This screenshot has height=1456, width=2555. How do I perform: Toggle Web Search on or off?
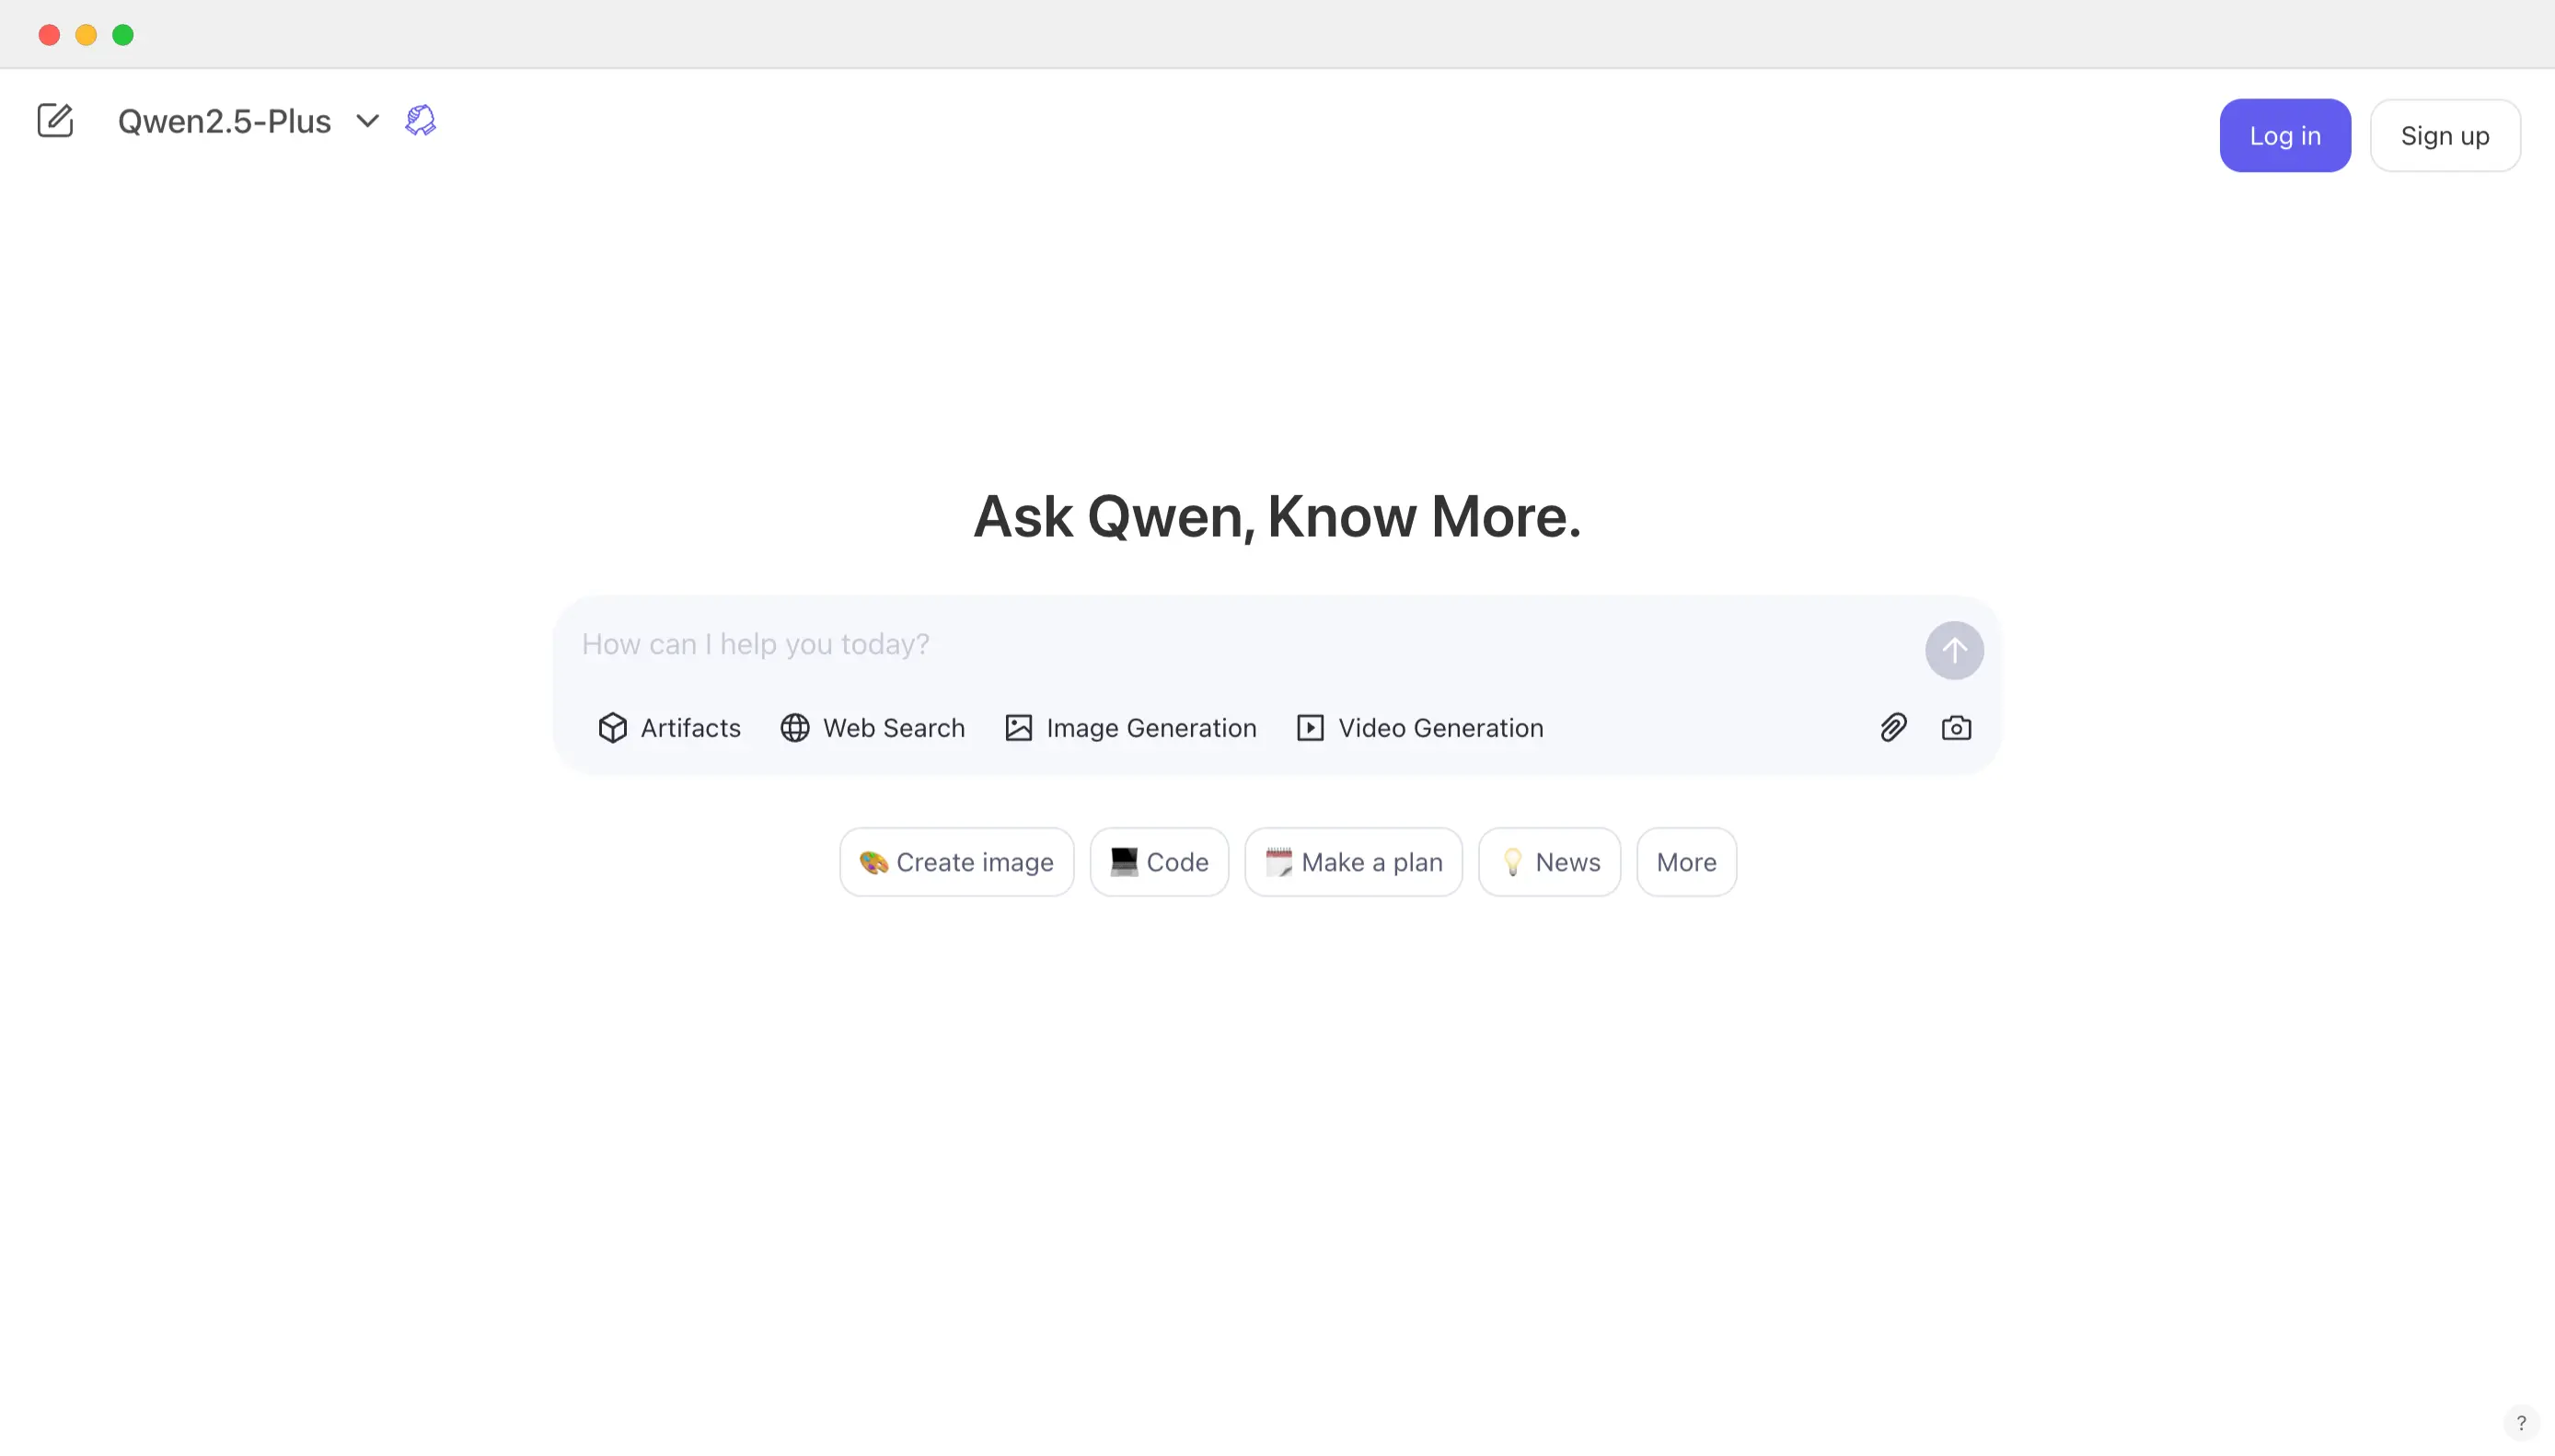(x=873, y=728)
